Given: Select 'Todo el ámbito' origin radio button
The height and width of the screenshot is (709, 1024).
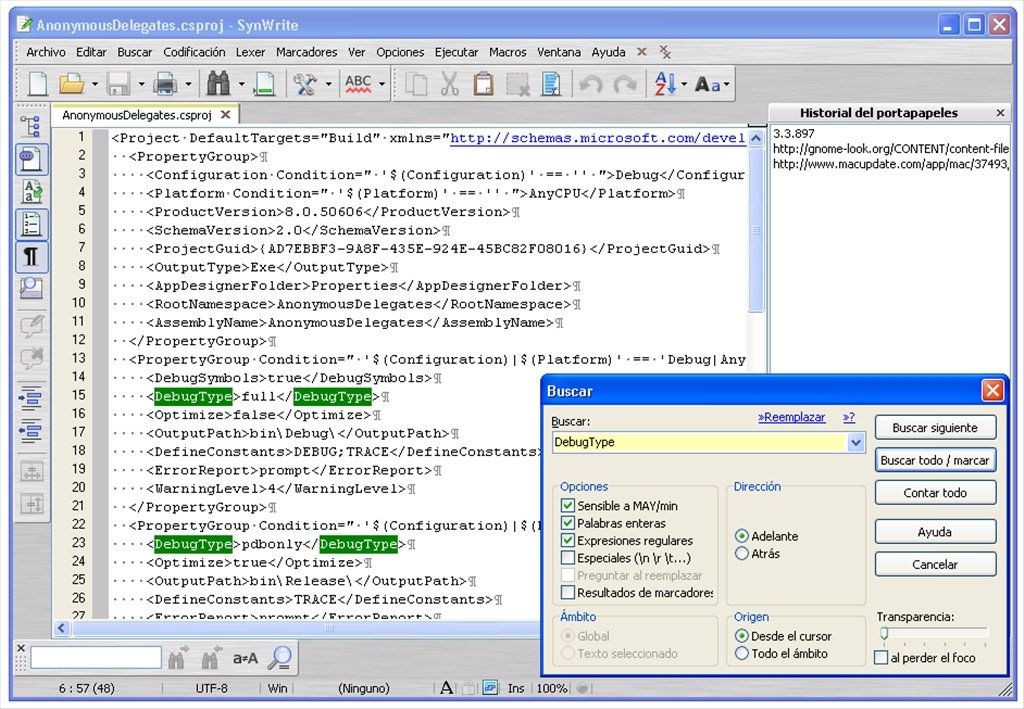Looking at the screenshot, I should tap(741, 654).
